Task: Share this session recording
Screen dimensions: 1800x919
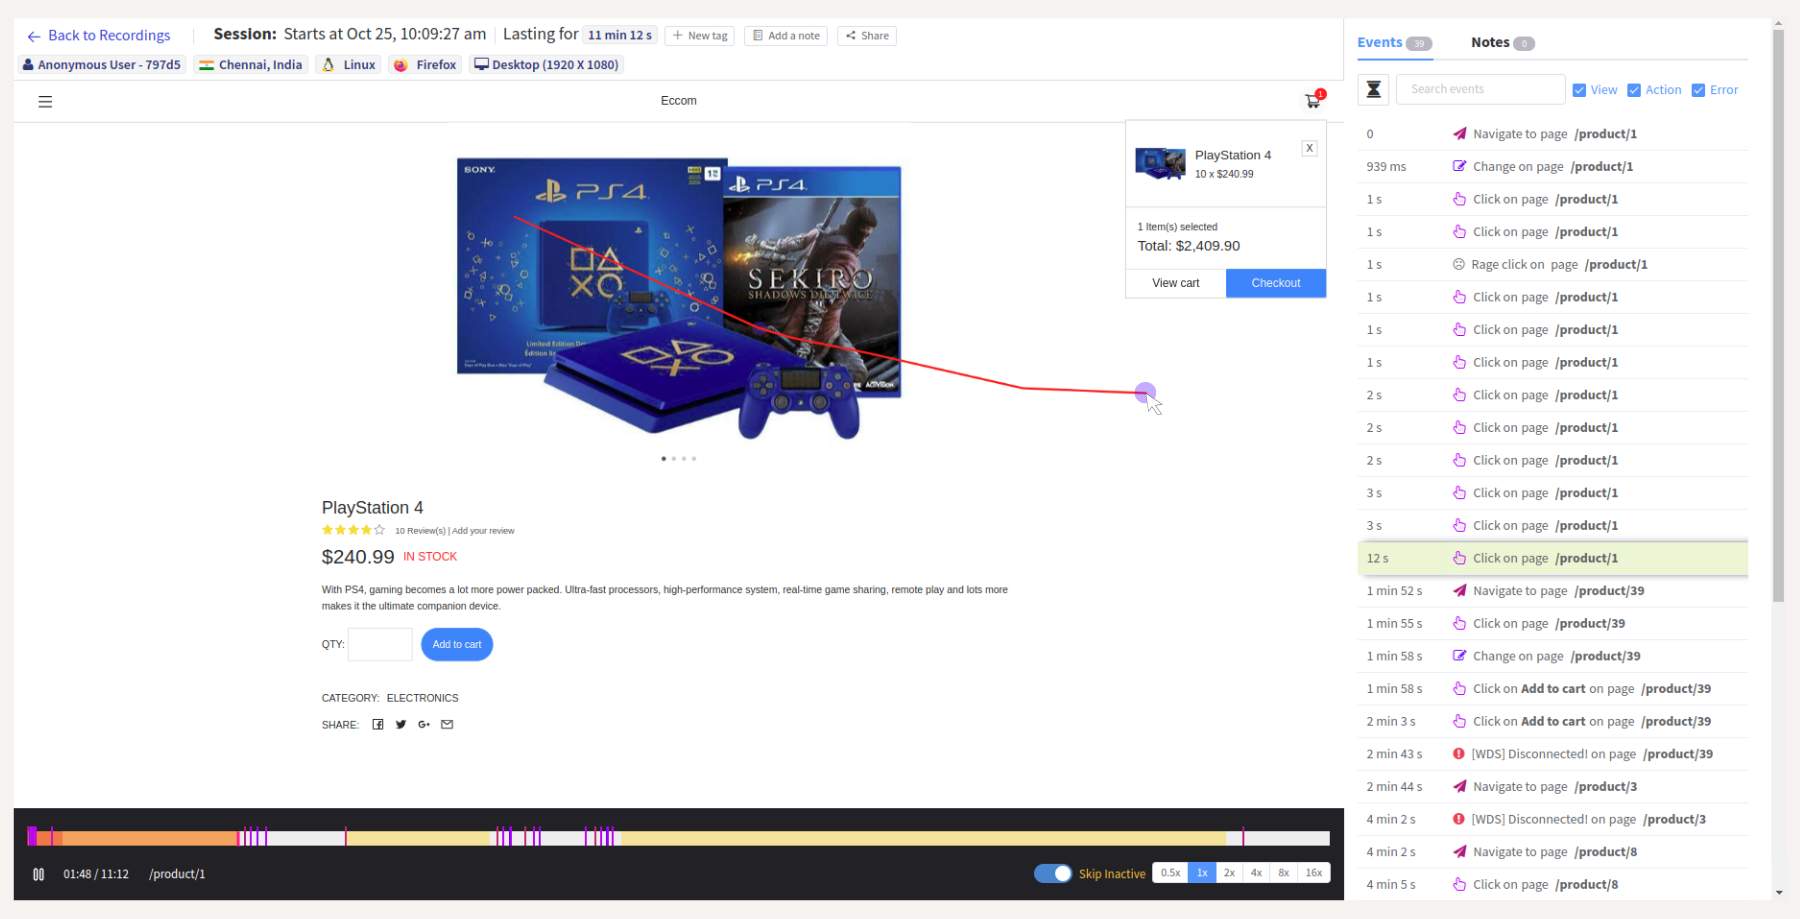Action: 867,36
